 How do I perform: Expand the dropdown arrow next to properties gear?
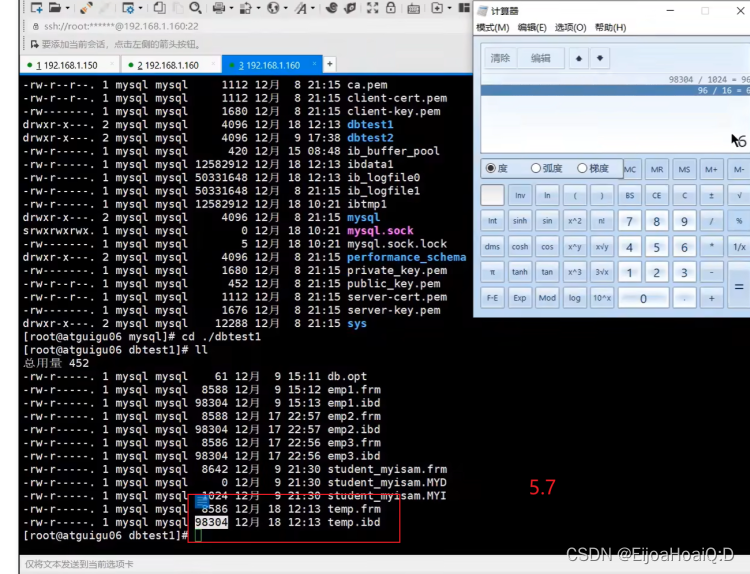coord(140,8)
